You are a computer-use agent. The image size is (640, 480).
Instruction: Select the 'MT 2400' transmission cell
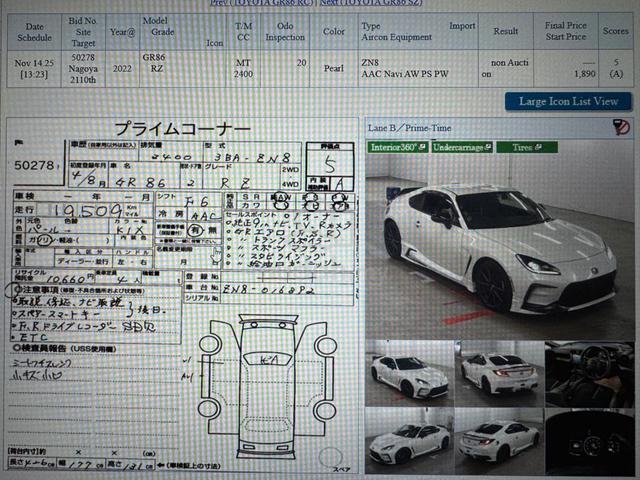click(243, 69)
